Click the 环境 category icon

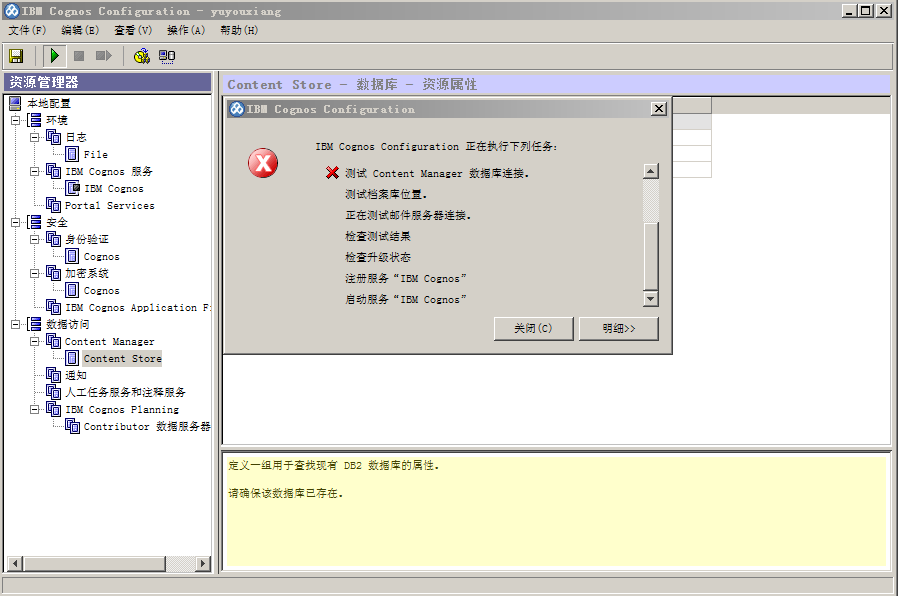coord(34,120)
